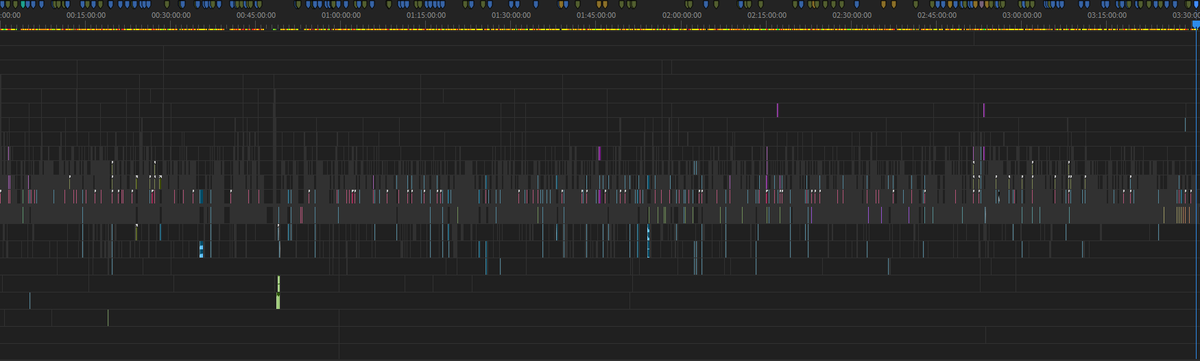
Task: Jump to 00:15:00:00 on the time ruler
Action: [x=87, y=15]
